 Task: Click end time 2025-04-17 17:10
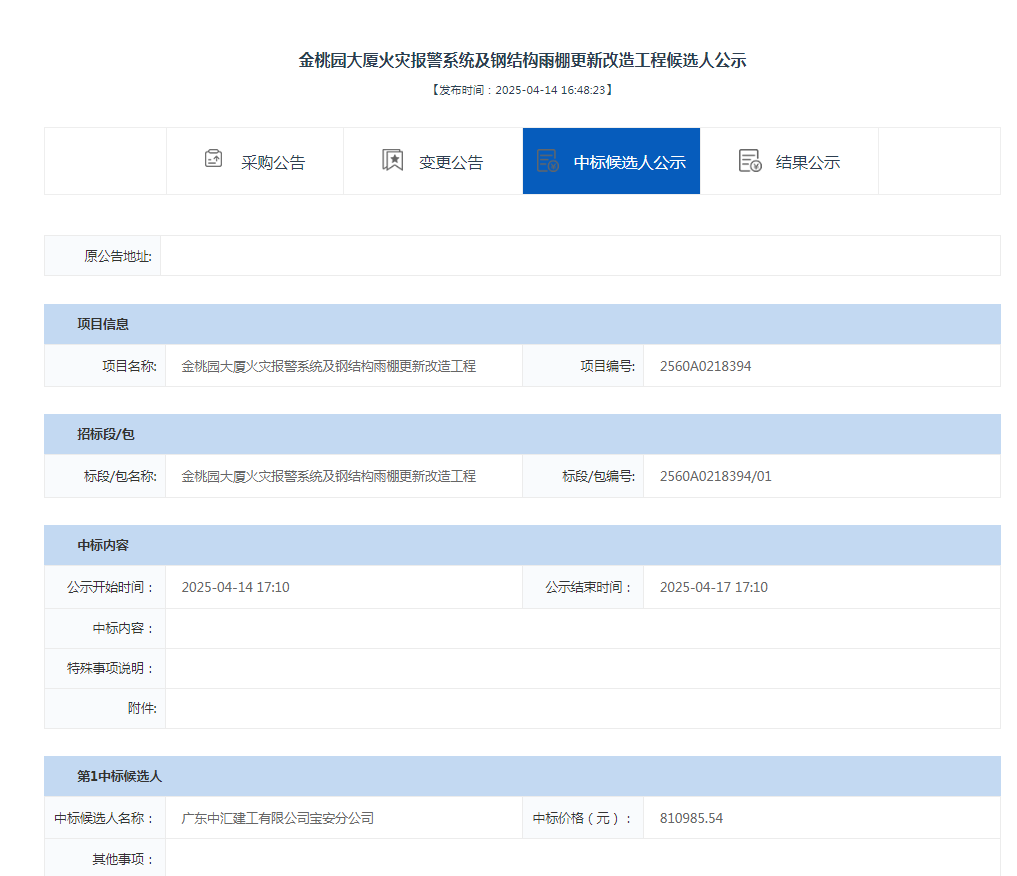[x=713, y=587]
